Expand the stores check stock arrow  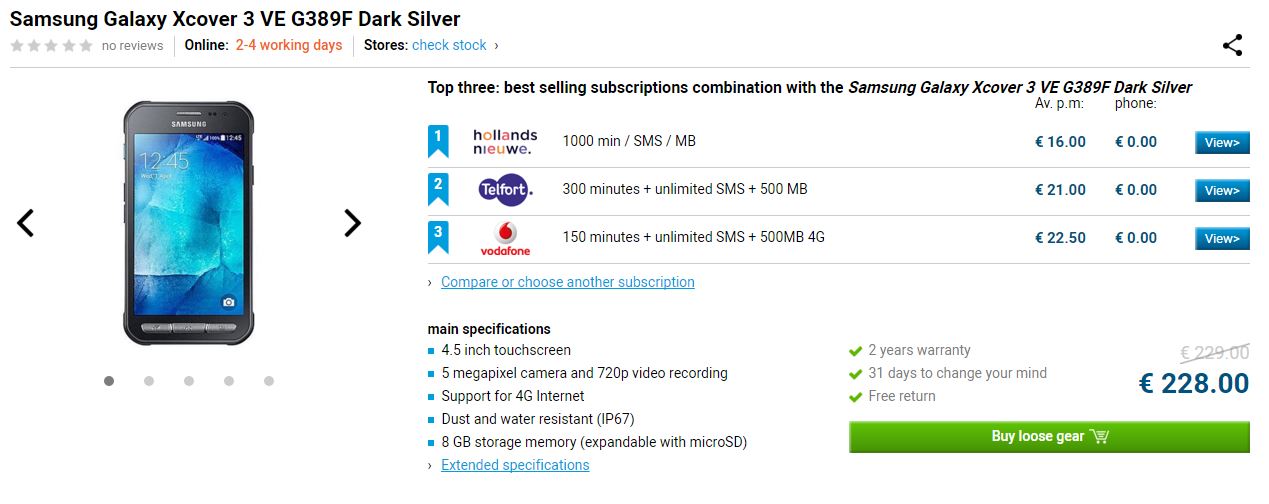[x=496, y=46]
